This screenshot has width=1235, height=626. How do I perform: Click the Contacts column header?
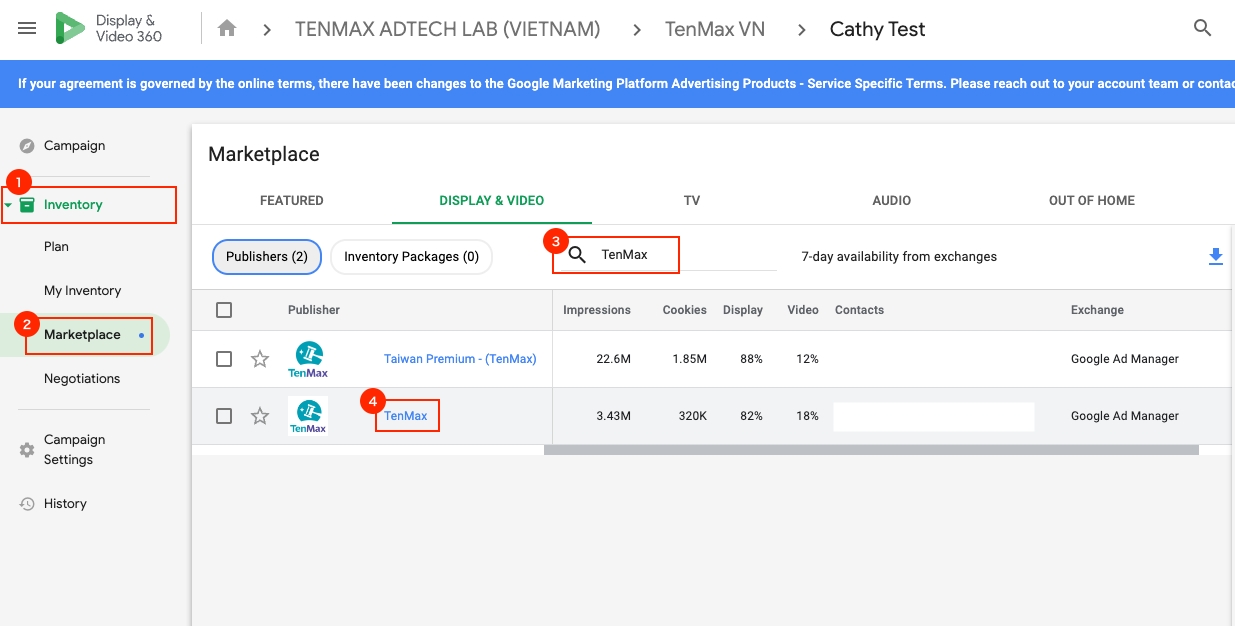pyautogui.click(x=860, y=310)
